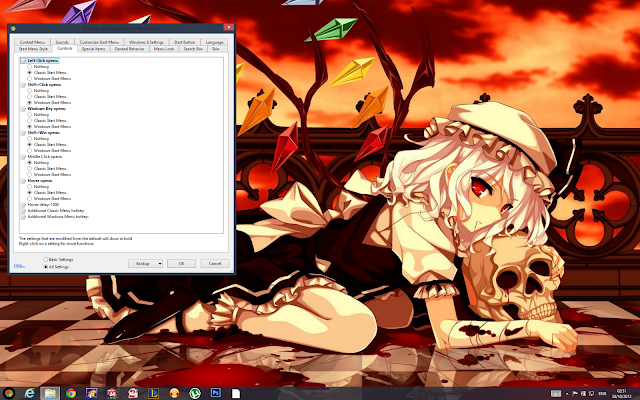Open the Special Items tab
Screen dimensions: 640x400
93,49
